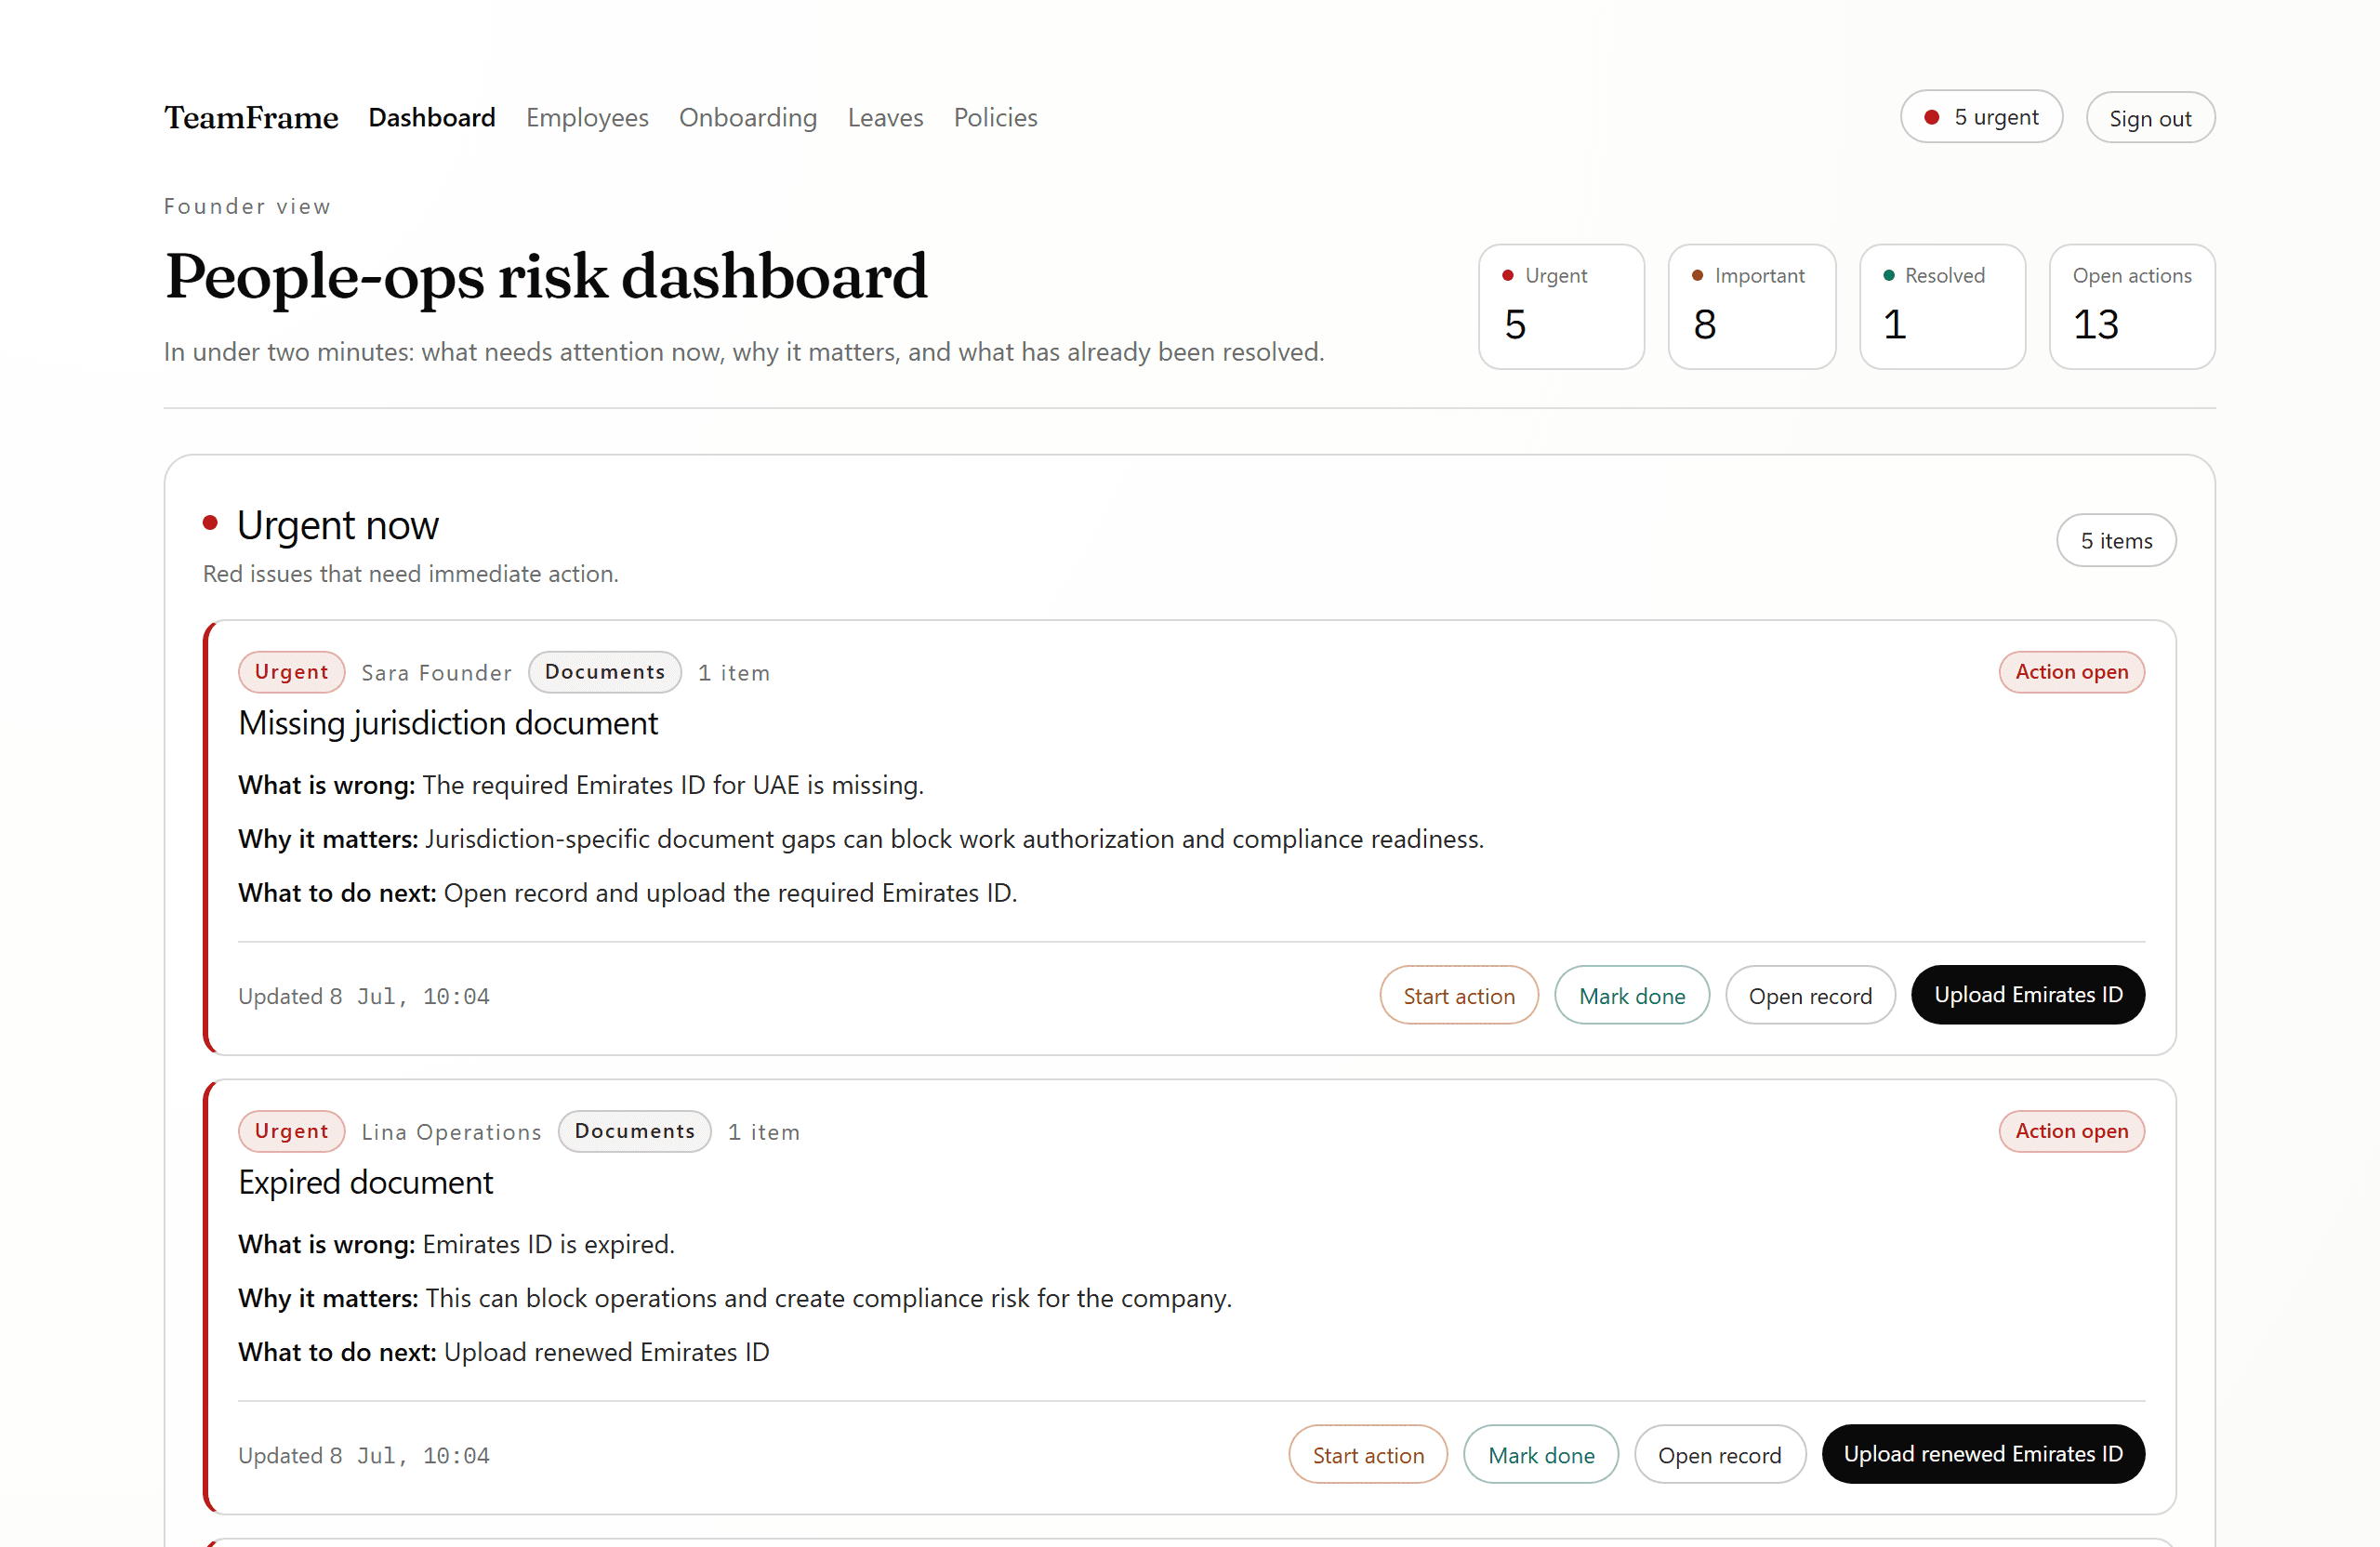Viewport: 2380px width, 1547px height.
Task: Click the Sign out button
Action: coord(2150,118)
